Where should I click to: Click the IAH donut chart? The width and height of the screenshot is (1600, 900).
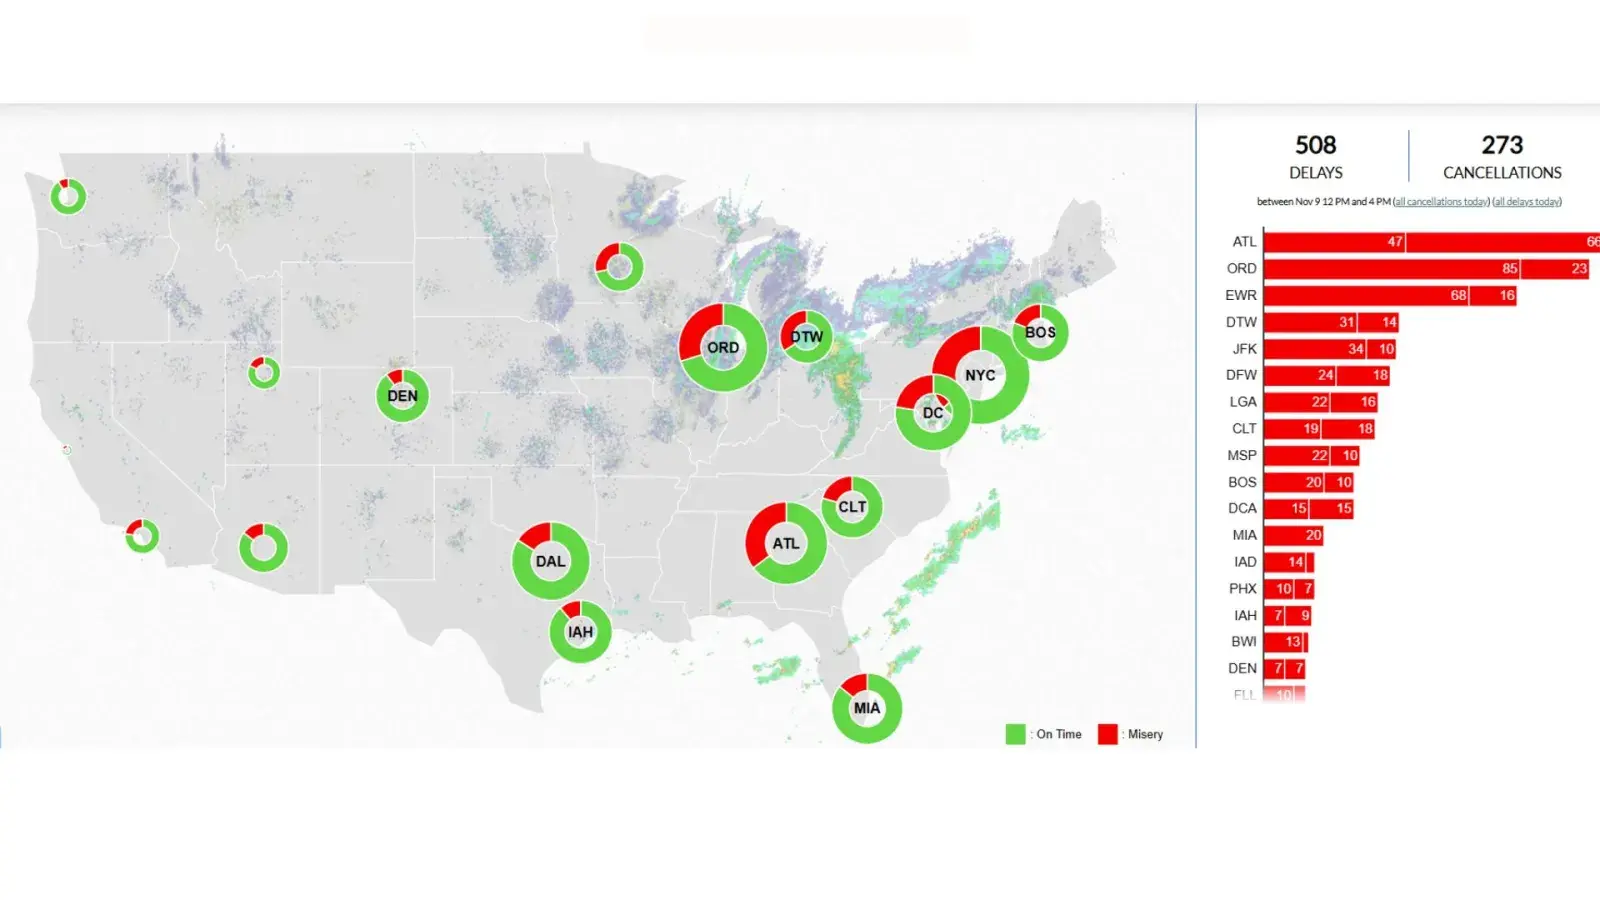coord(580,630)
